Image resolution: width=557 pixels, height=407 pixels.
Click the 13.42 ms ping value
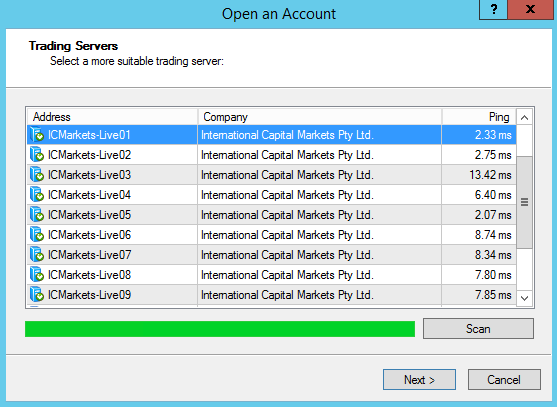click(x=490, y=175)
